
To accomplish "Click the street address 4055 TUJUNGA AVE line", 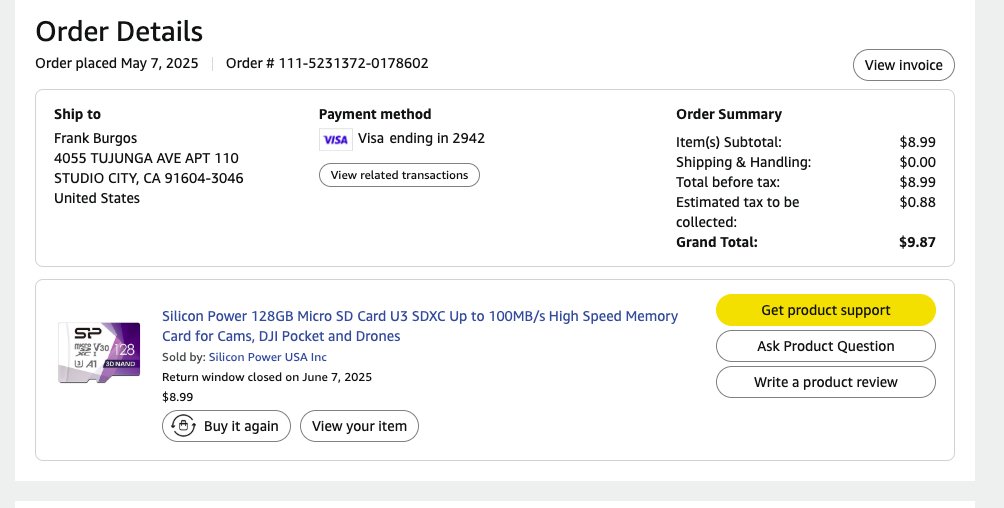I will point(146,158).
